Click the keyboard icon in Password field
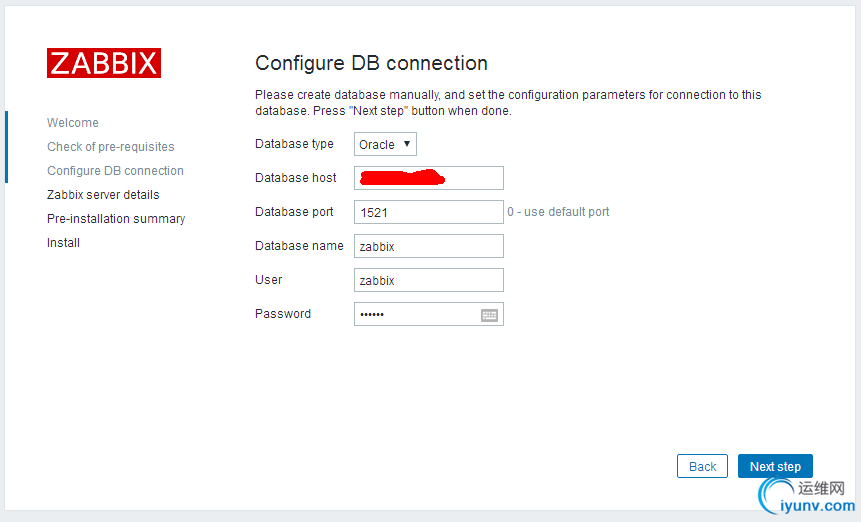This screenshot has height=522, width=861. [489, 315]
